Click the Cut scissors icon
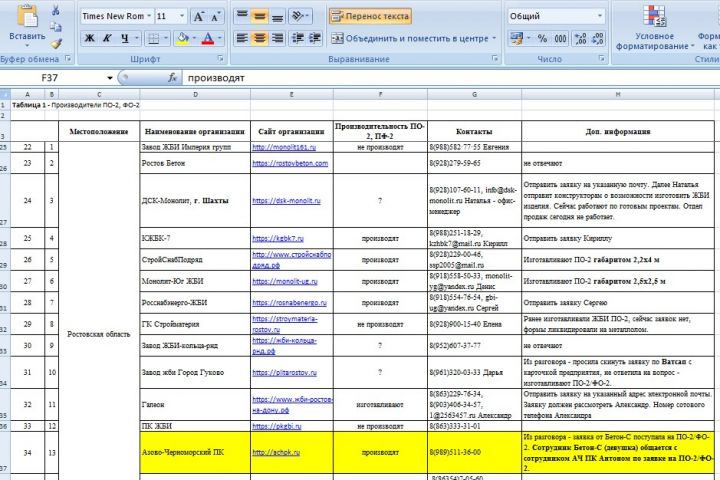 coord(55,10)
